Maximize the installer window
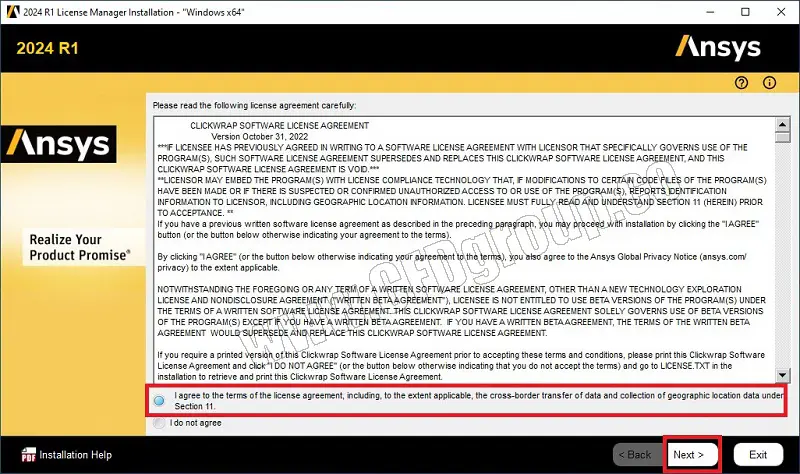 745,12
